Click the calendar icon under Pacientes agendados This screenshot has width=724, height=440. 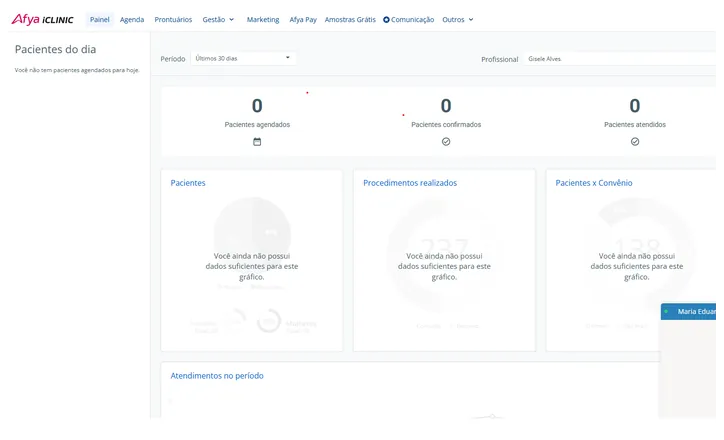pos(257,142)
